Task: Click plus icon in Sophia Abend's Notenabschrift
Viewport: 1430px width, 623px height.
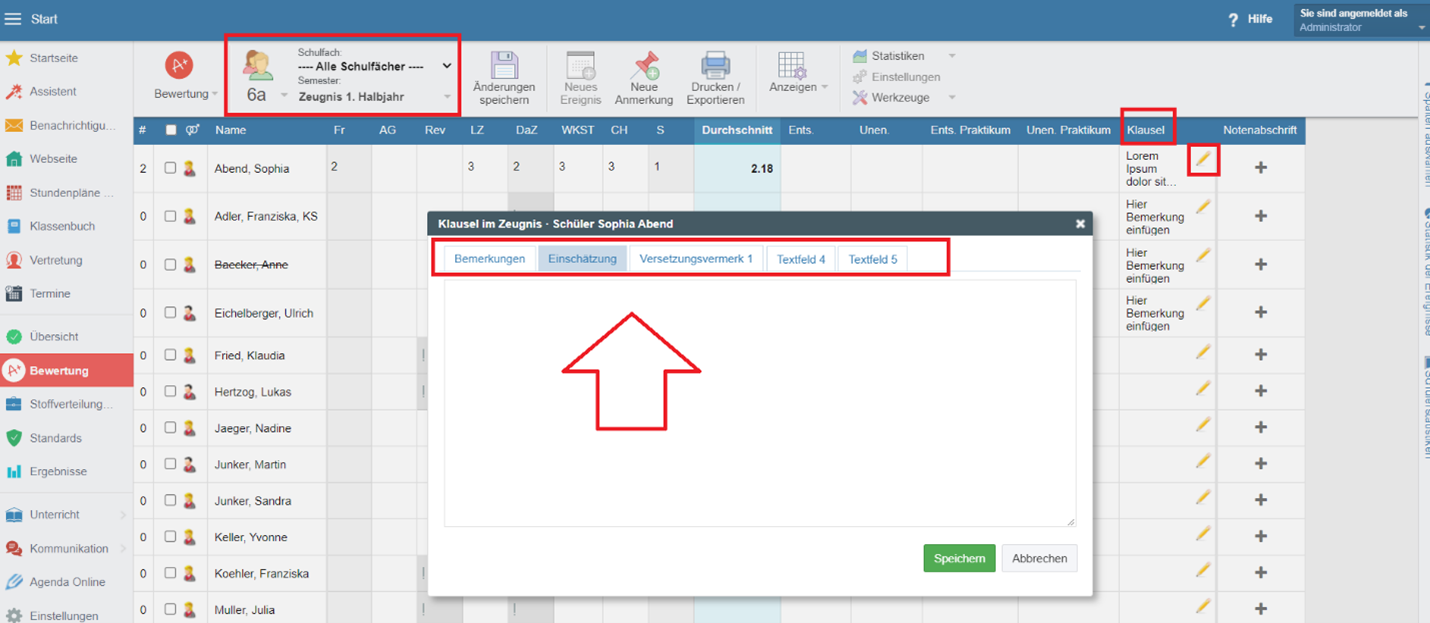Action: point(1260,168)
